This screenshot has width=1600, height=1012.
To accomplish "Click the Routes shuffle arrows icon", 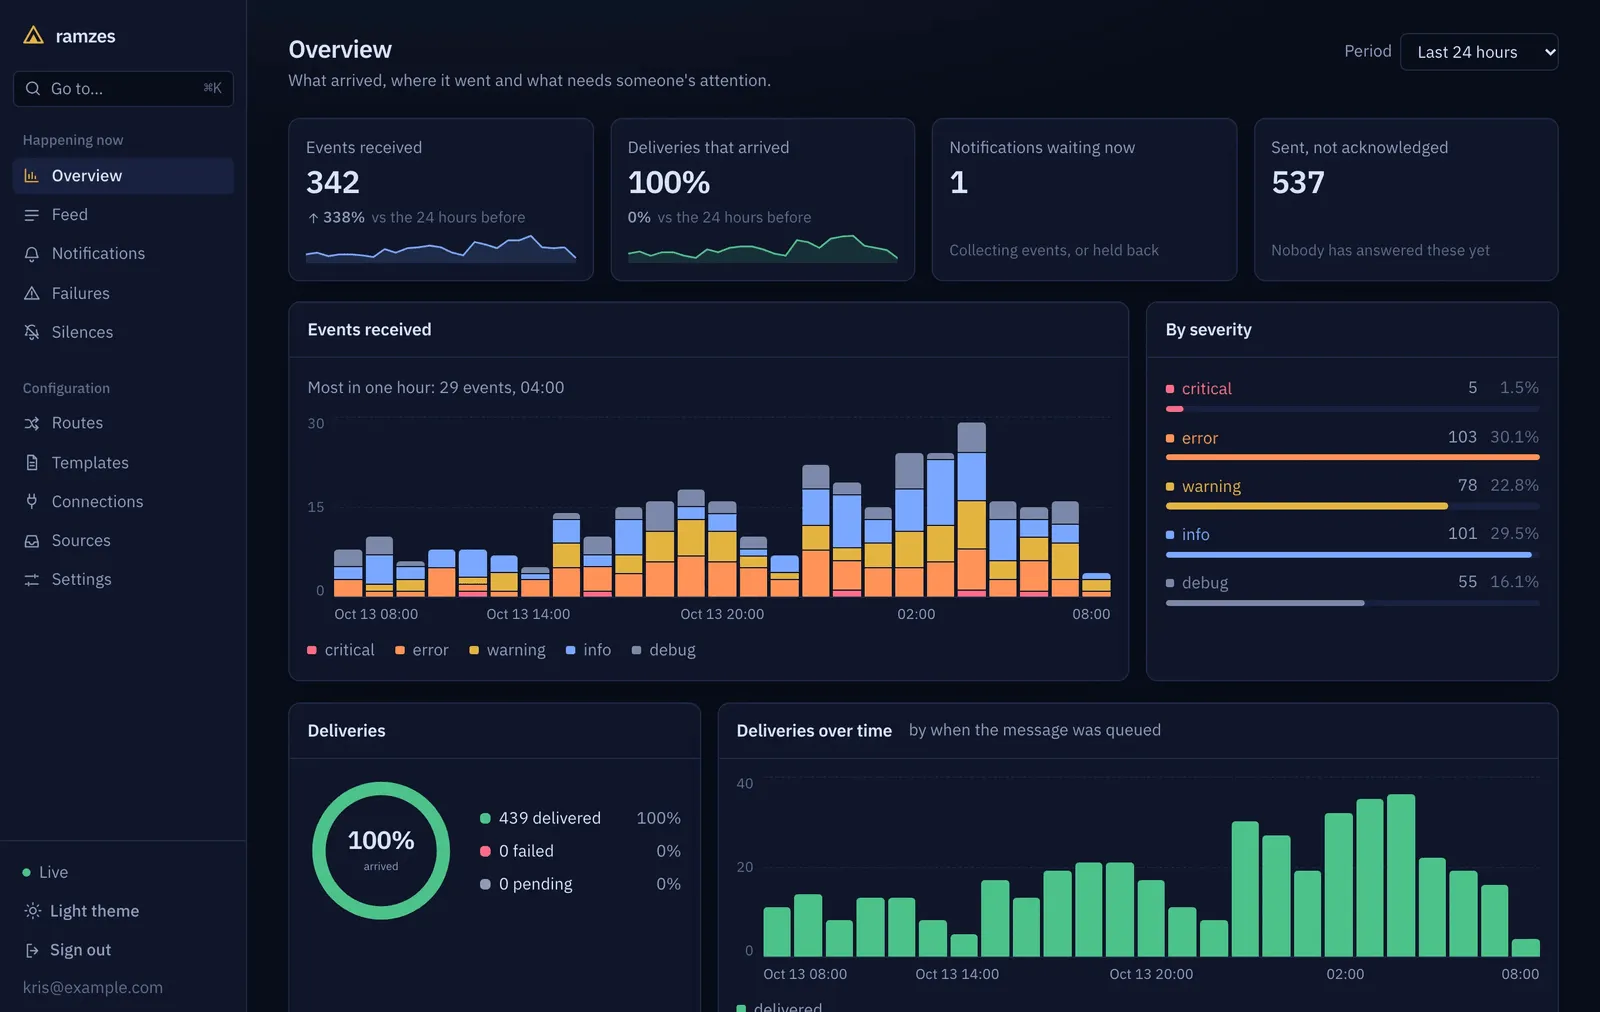I will click(32, 423).
